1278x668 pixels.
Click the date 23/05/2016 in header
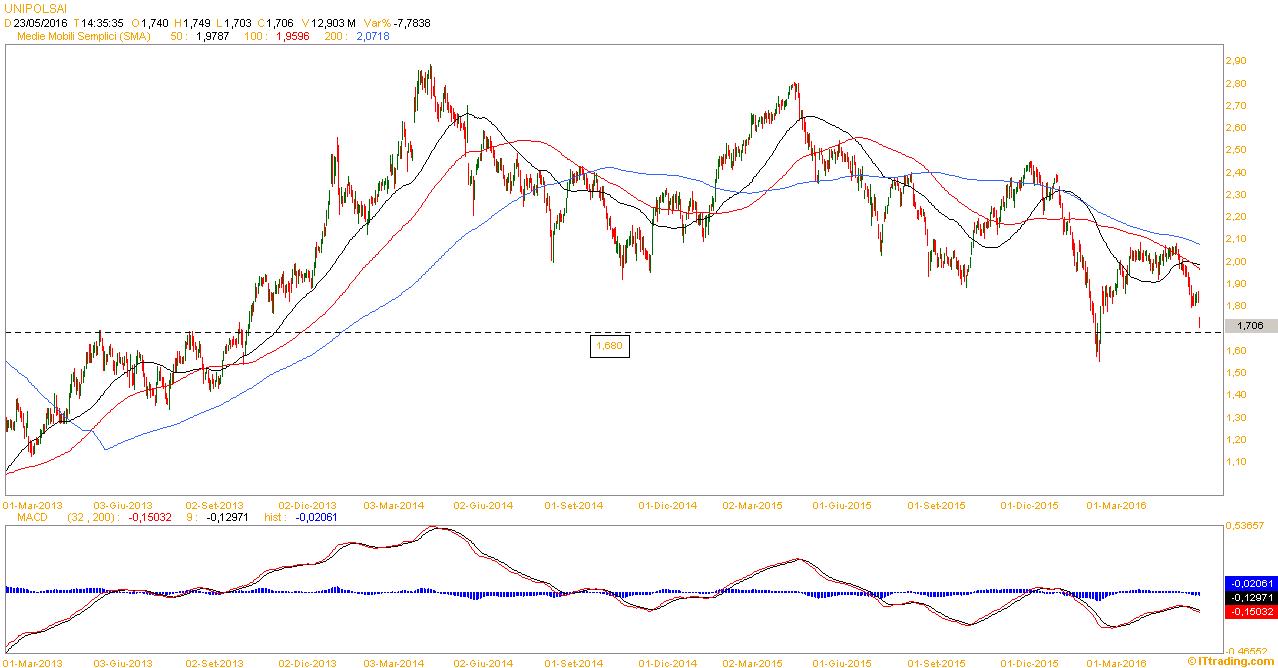pyautogui.click(x=41, y=21)
